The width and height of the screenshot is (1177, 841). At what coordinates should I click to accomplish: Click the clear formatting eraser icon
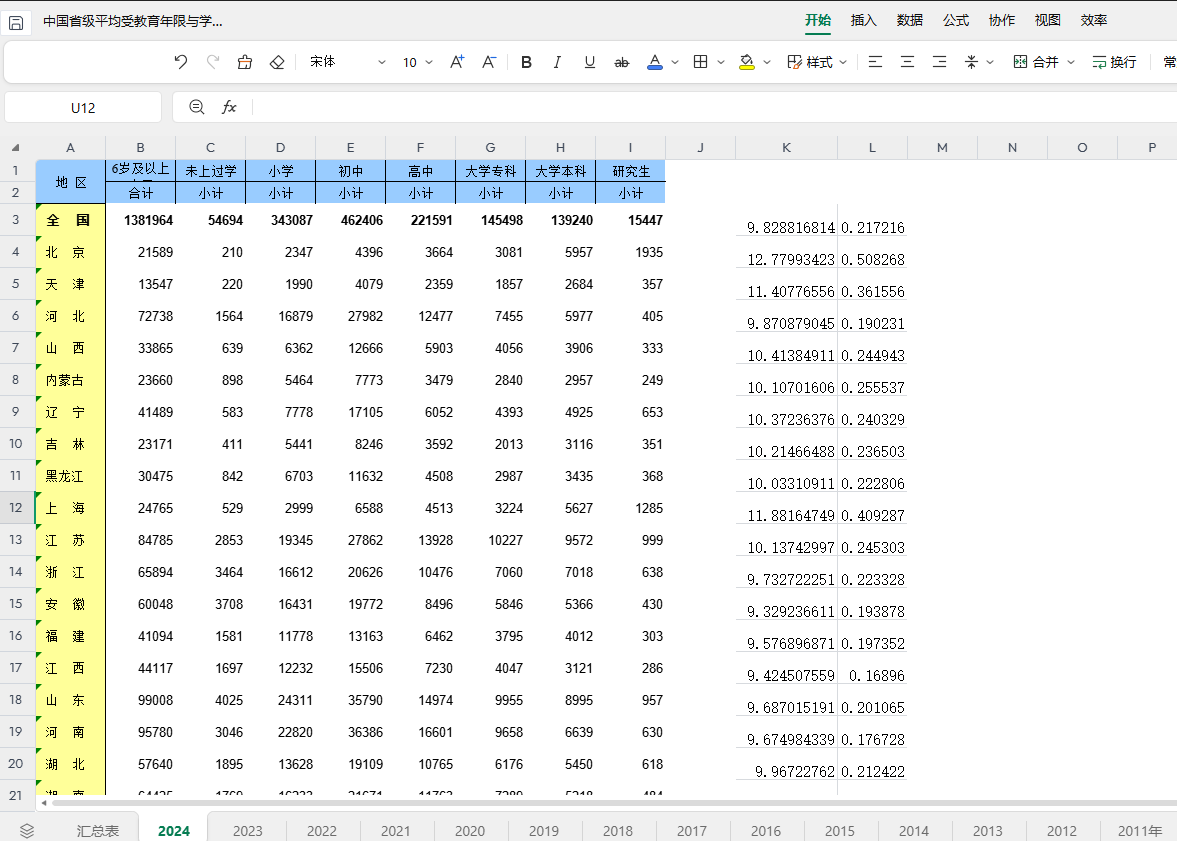click(x=277, y=62)
